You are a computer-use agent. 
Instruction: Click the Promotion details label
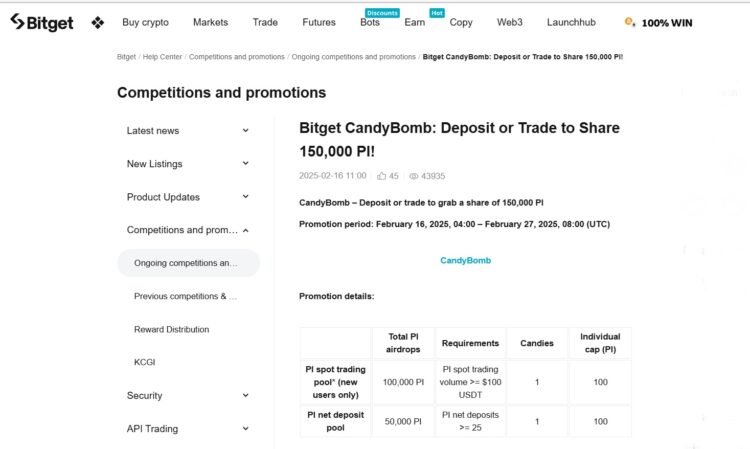point(337,296)
